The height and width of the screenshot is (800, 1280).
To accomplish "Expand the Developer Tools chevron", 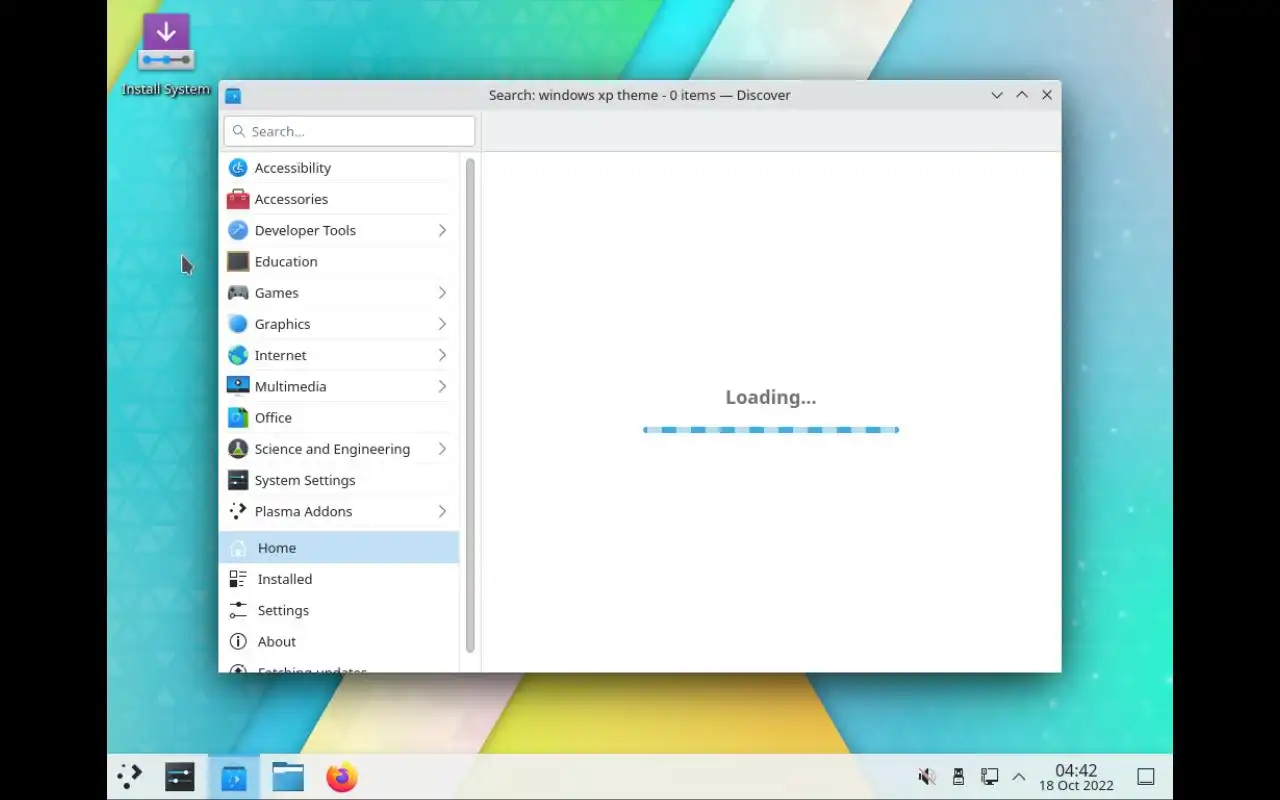I will point(442,230).
